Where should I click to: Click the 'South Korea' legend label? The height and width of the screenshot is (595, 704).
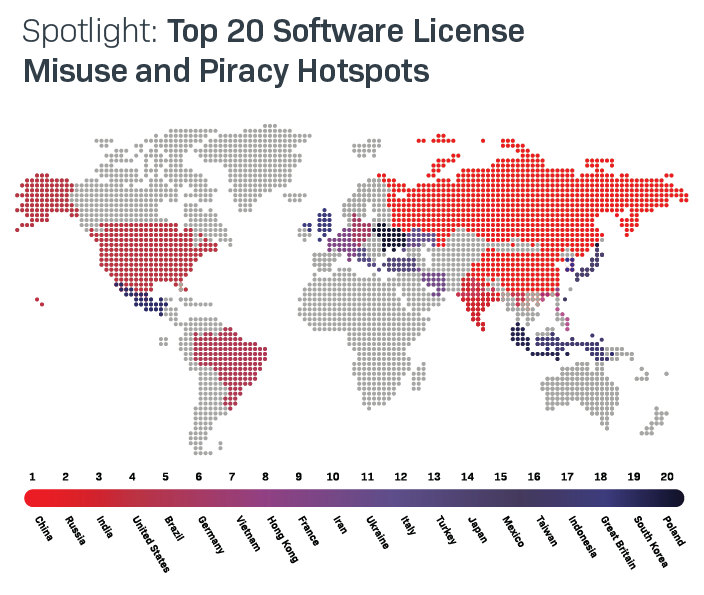pyautogui.click(x=651, y=541)
